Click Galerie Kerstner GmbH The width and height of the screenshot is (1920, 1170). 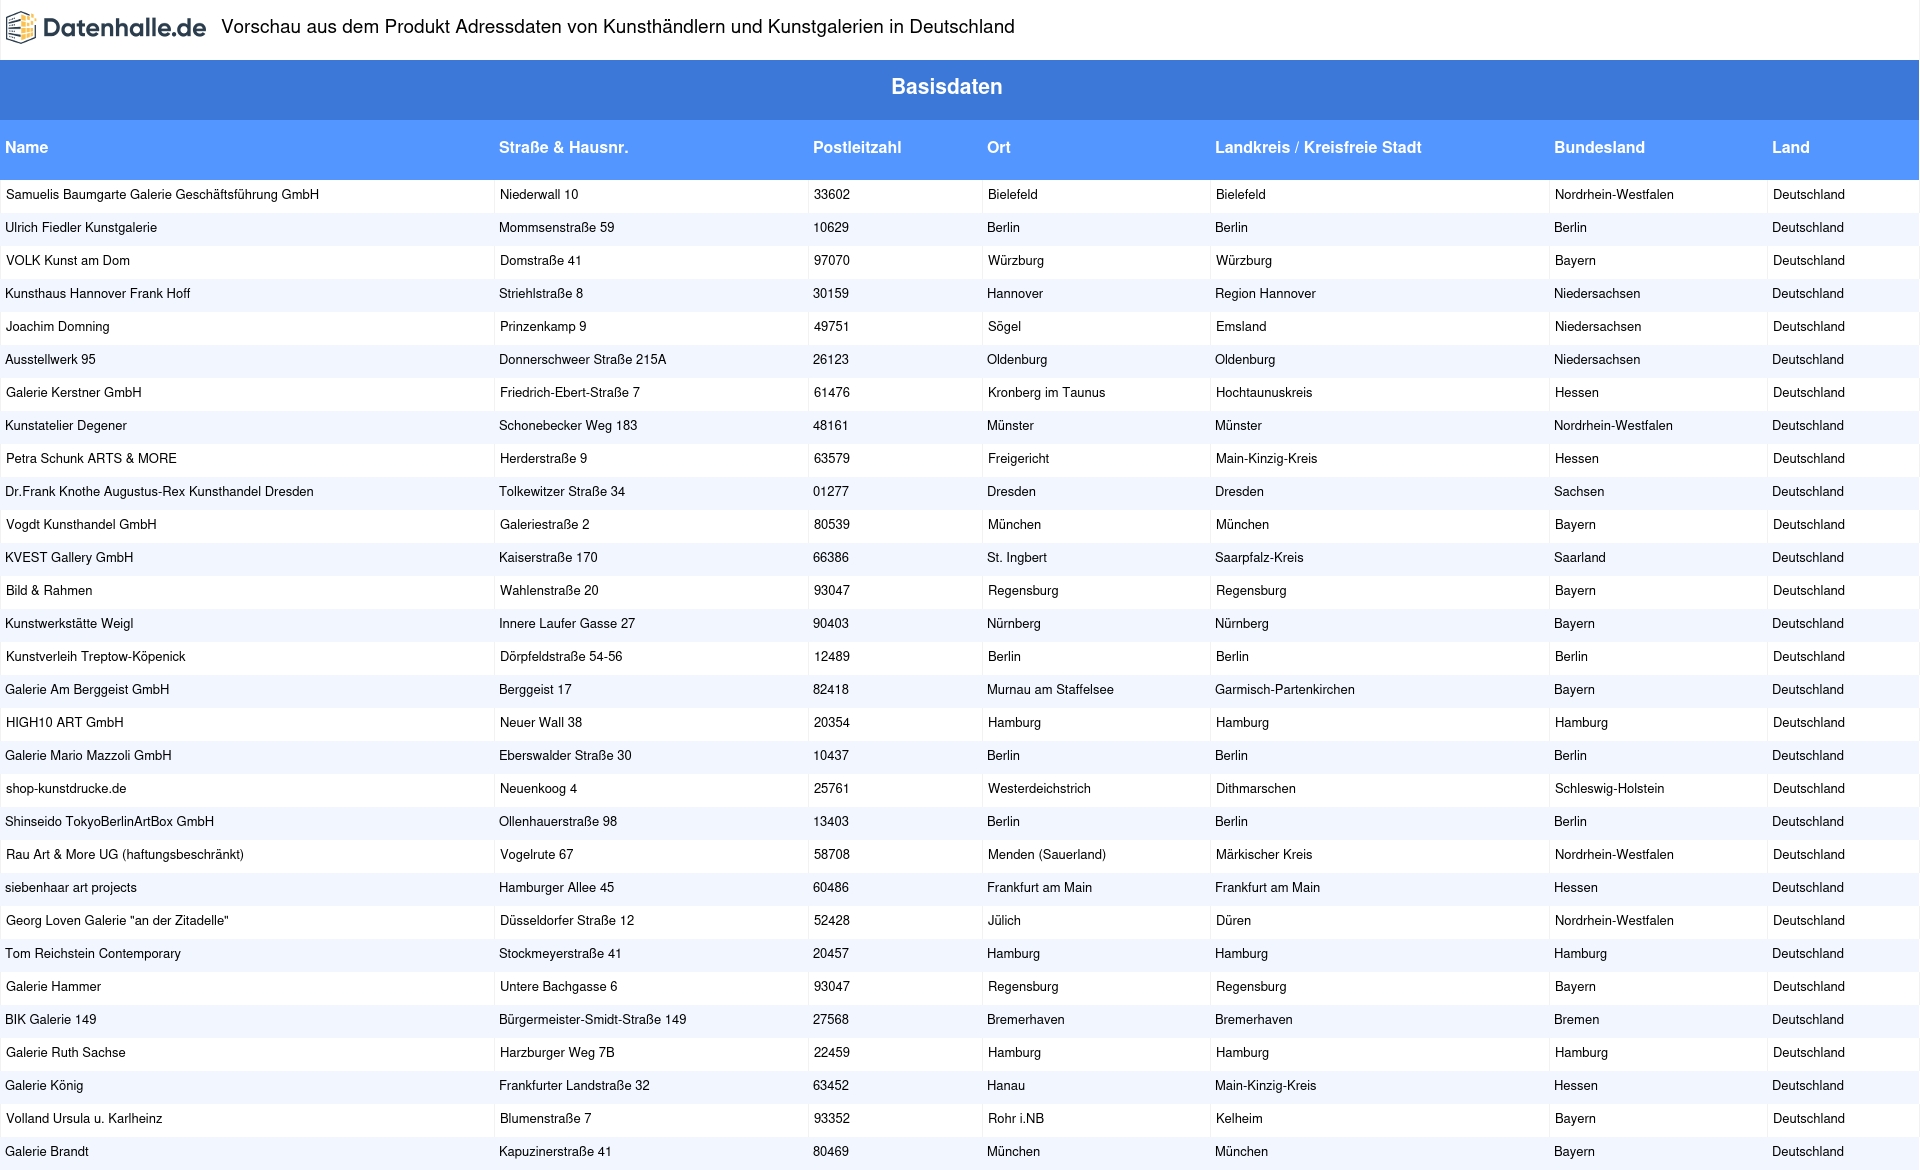[x=74, y=393]
